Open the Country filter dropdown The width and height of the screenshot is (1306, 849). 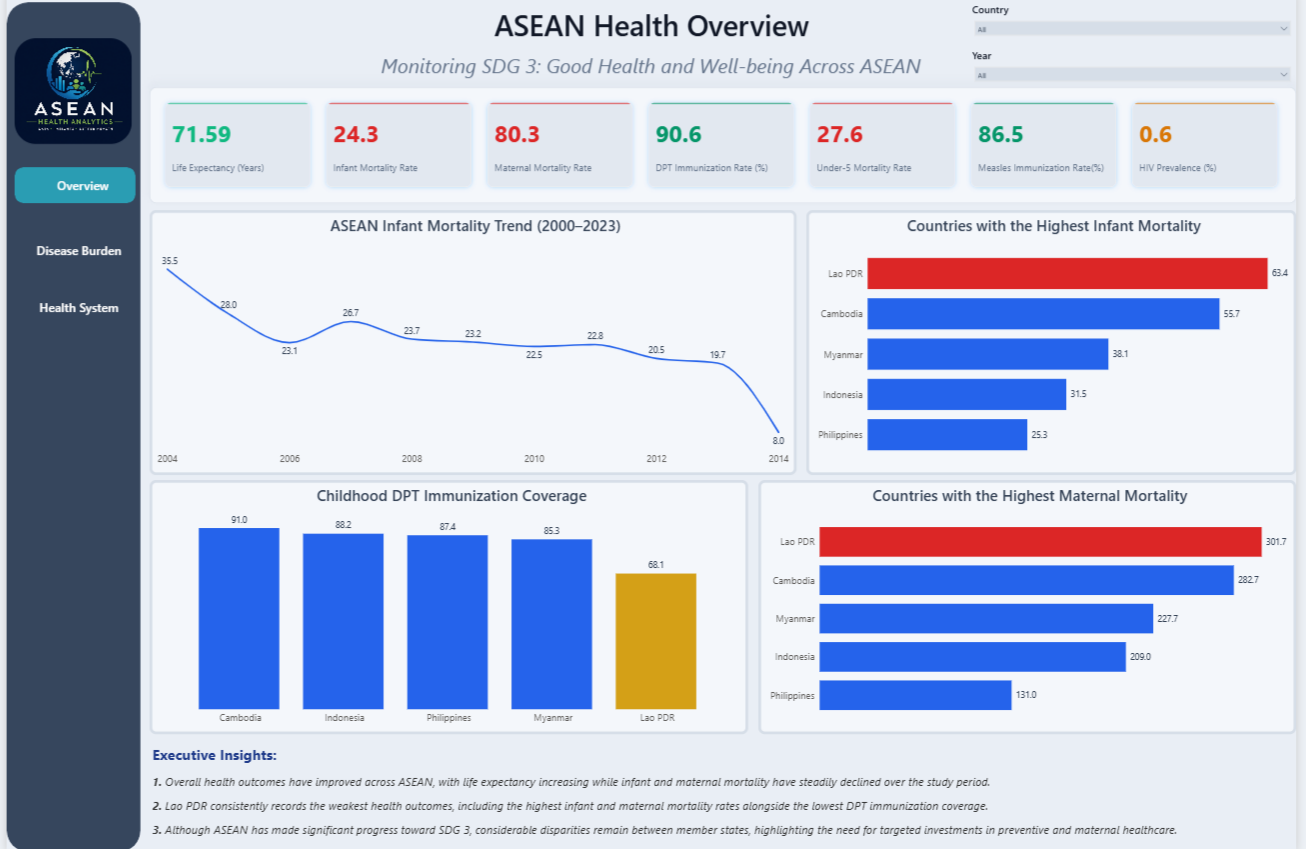pyautogui.click(x=1131, y=29)
